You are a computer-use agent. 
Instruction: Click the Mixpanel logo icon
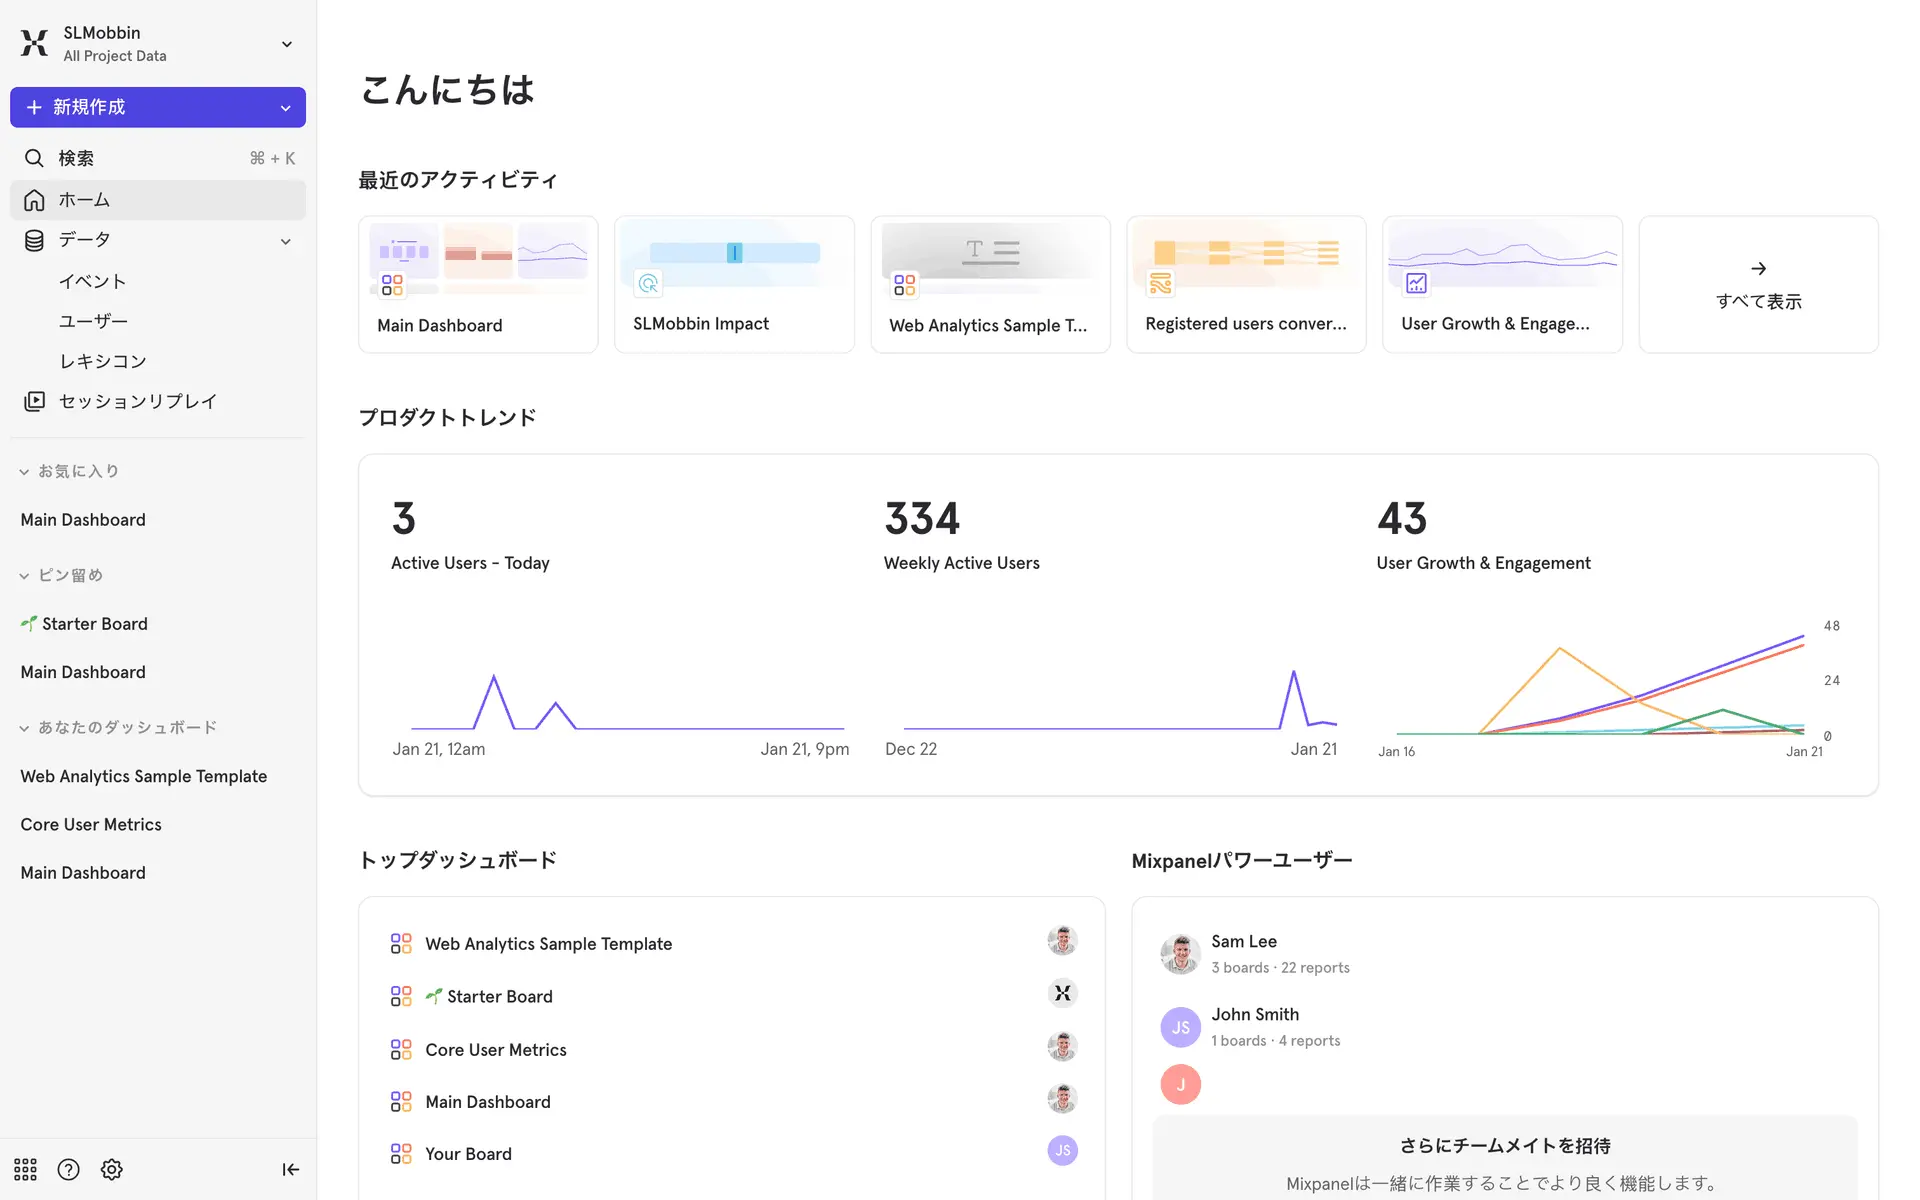pyautogui.click(x=34, y=43)
